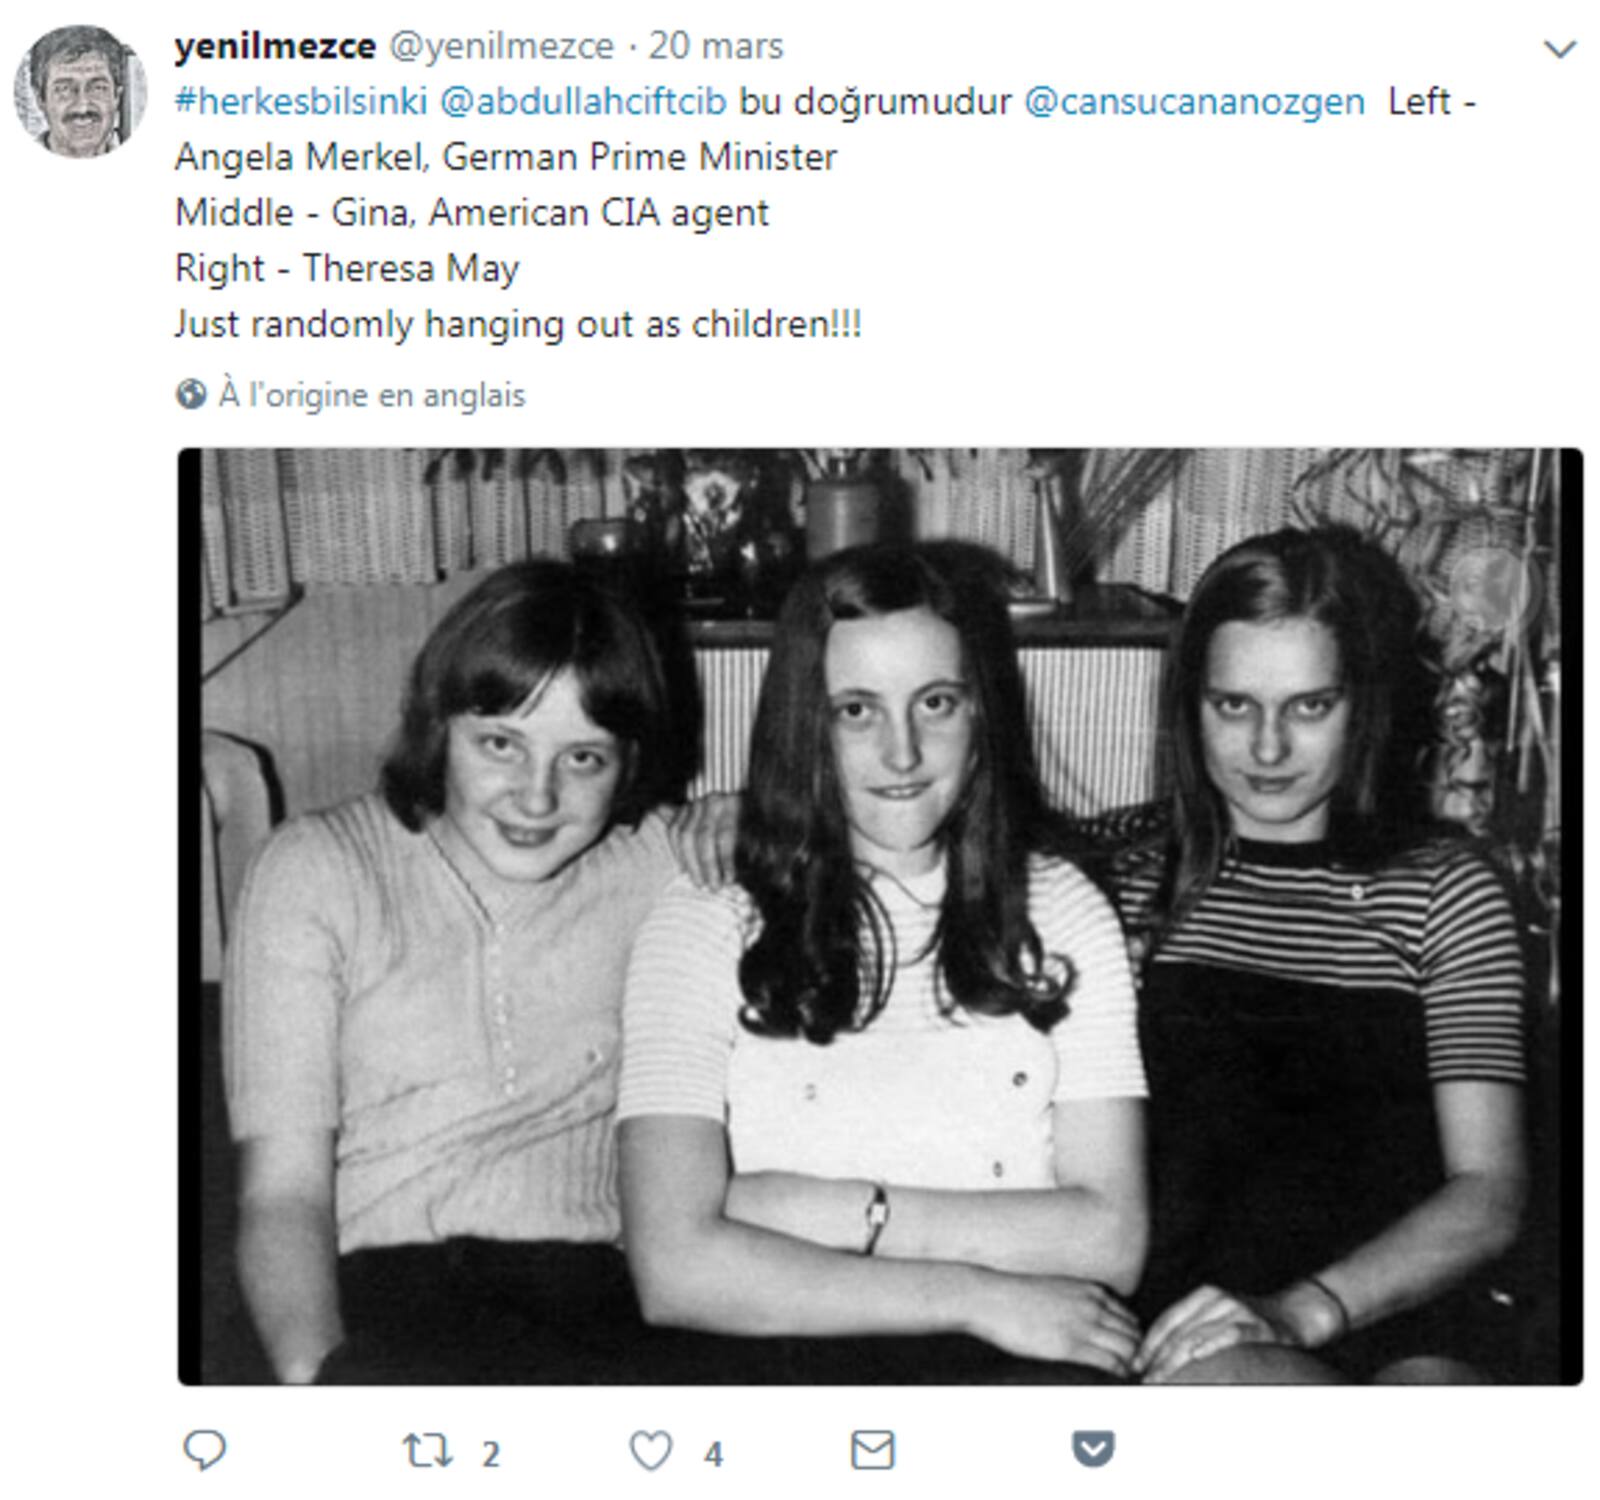The width and height of the screenshot is (1600, 1500).
Task: Click the @yenilmezce username handle
Action: (x=501, y=46)
